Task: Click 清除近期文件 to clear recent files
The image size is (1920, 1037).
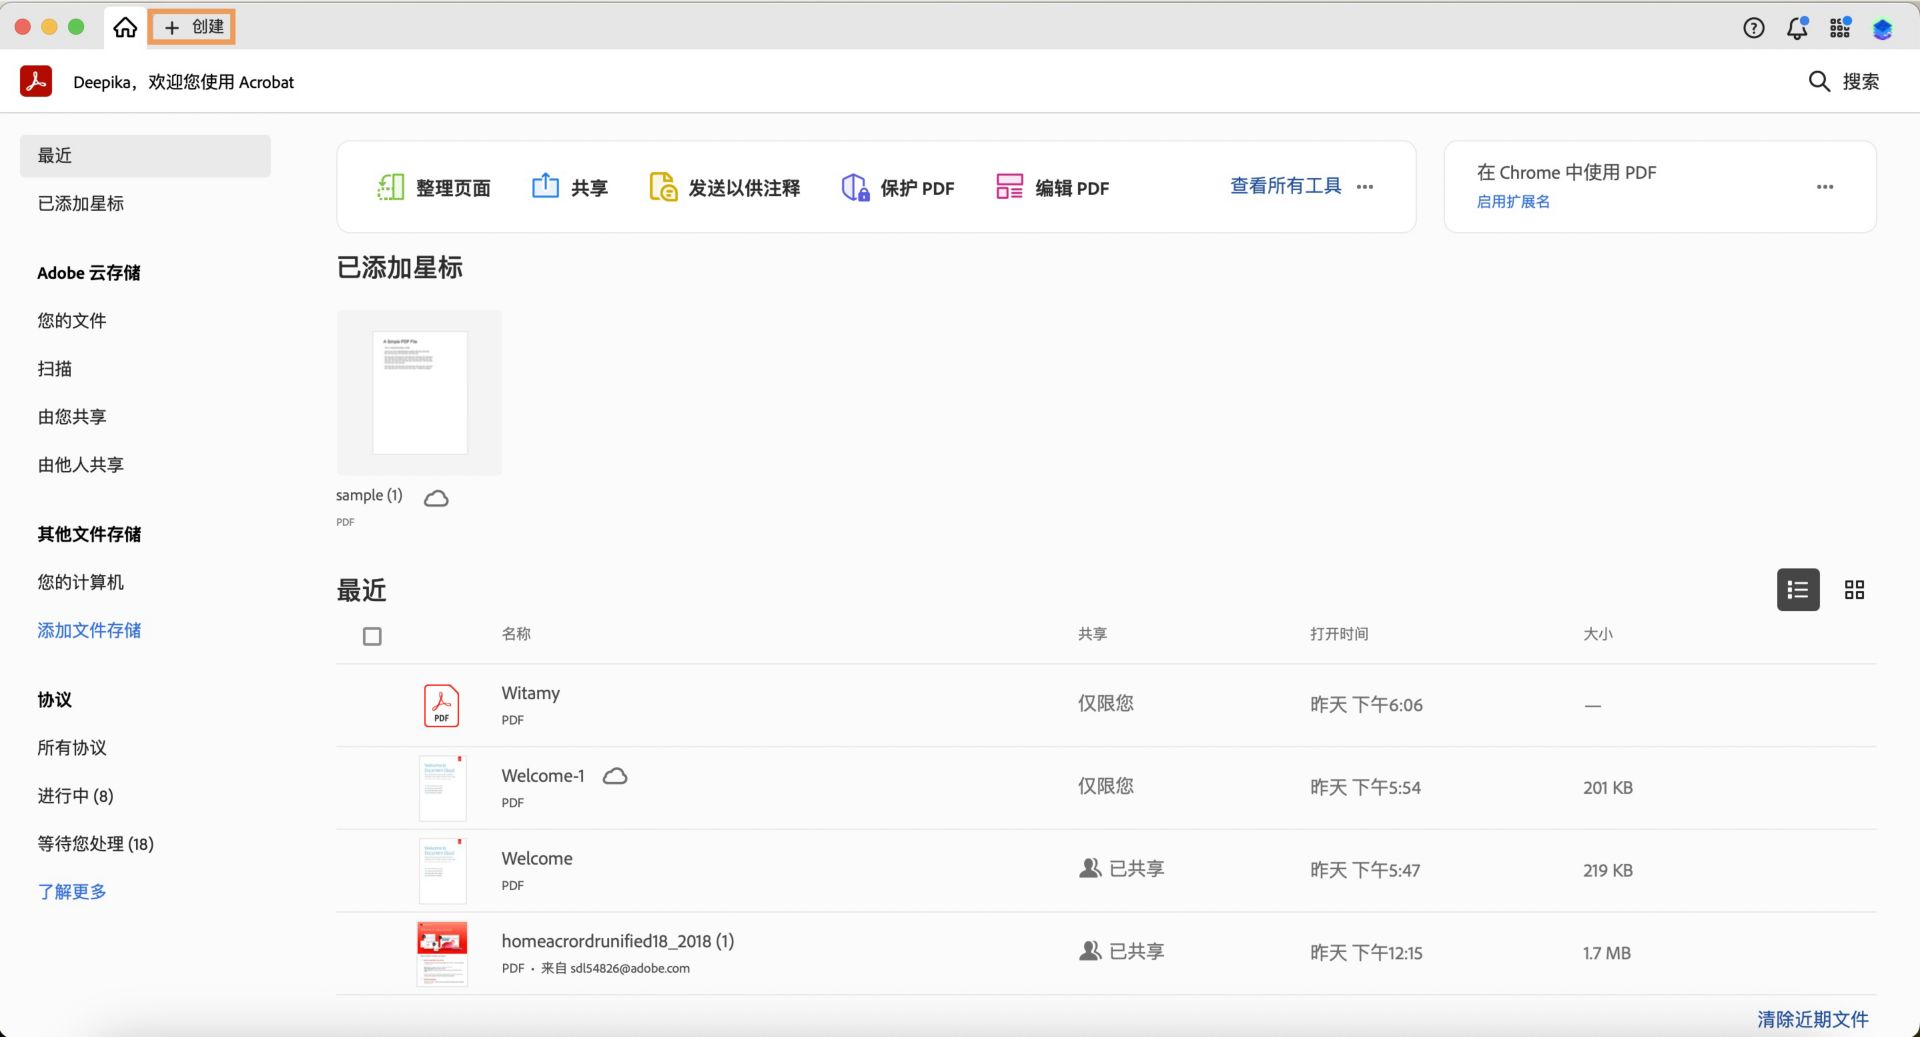Action: tap(1813, 1019)
